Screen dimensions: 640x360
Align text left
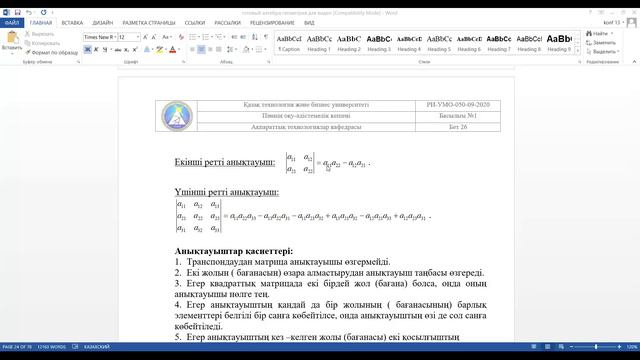click(x=192, y=49)
